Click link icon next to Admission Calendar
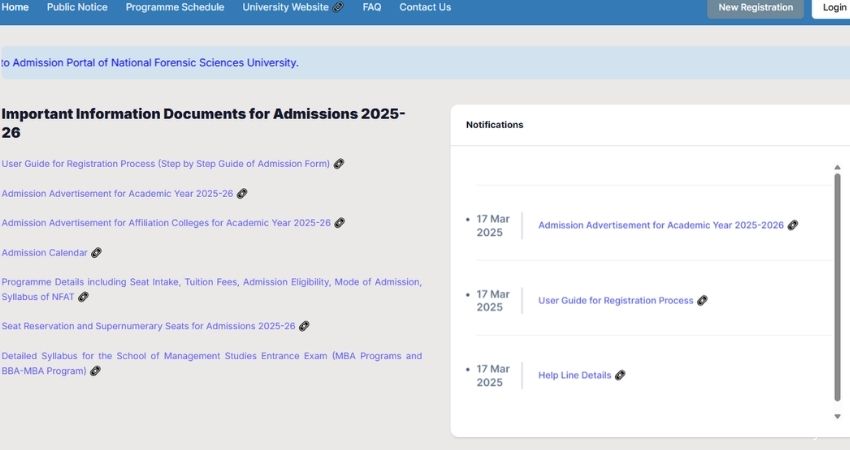The height and width of the screenshot is (450, 850). (96, 253)
